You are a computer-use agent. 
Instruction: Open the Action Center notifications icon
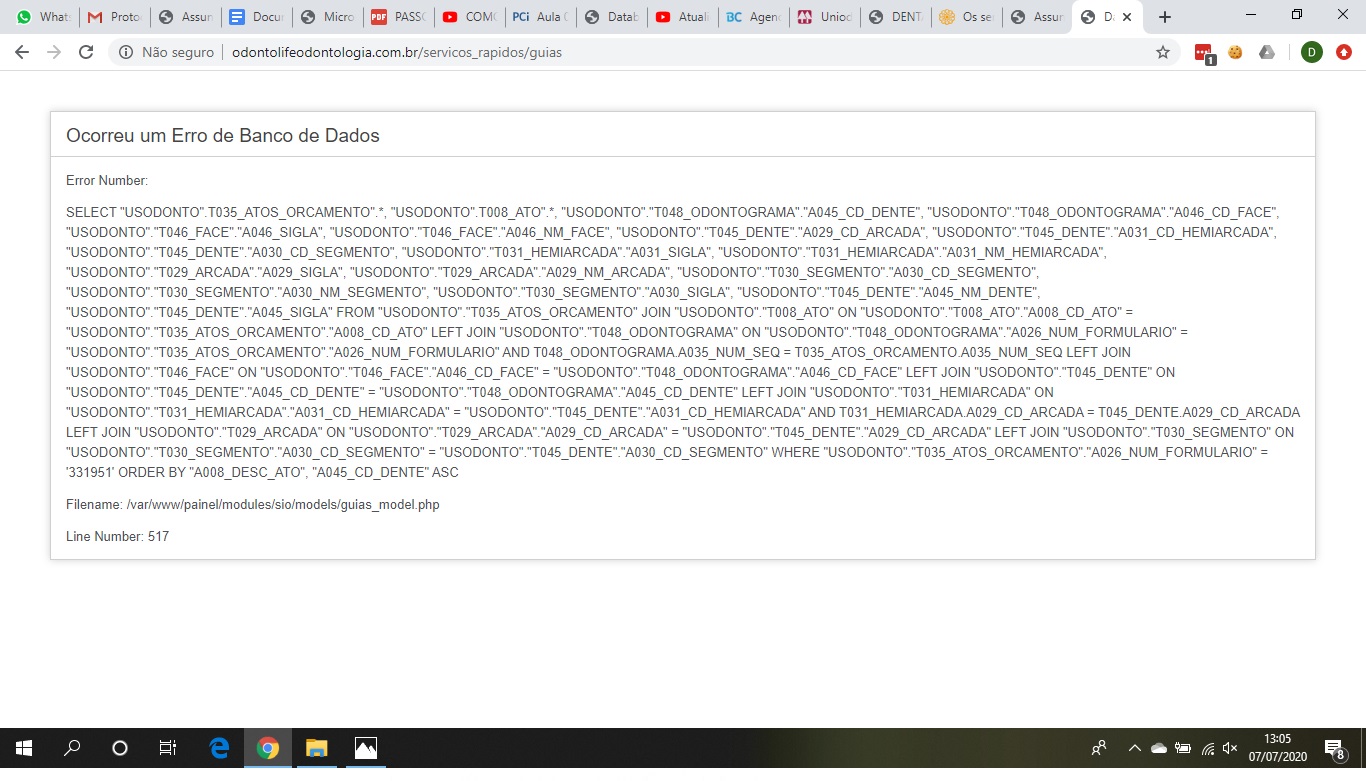click(1334, 748)
